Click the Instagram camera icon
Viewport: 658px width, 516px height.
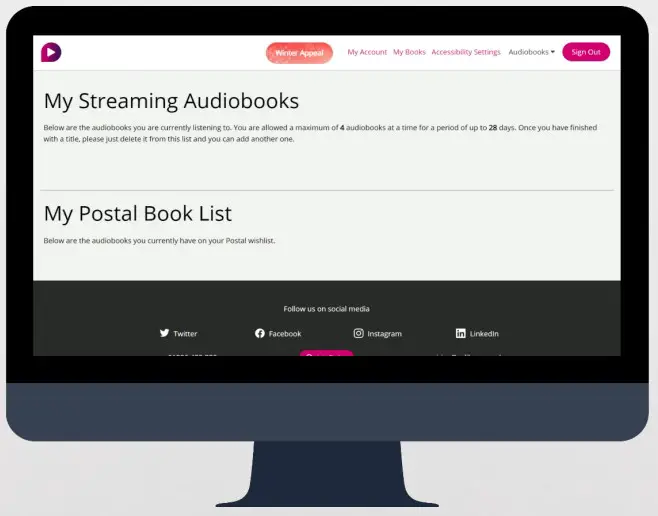358,333
